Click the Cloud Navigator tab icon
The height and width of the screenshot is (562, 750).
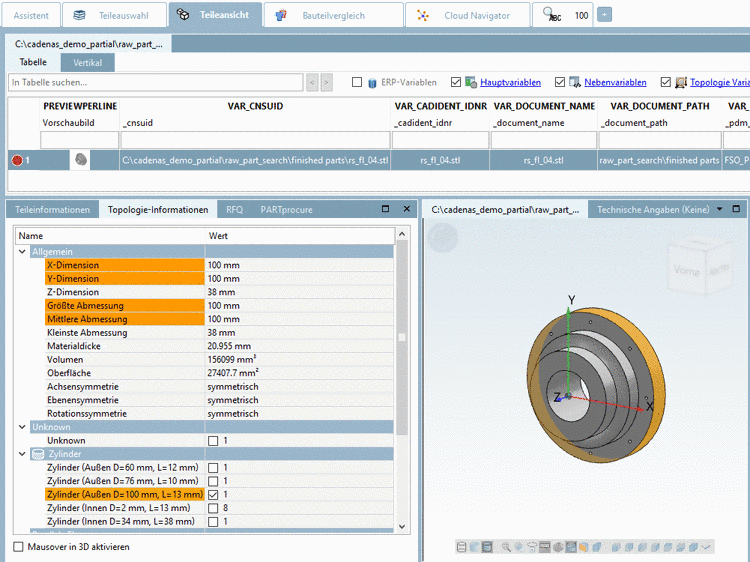tap(423, 15)
